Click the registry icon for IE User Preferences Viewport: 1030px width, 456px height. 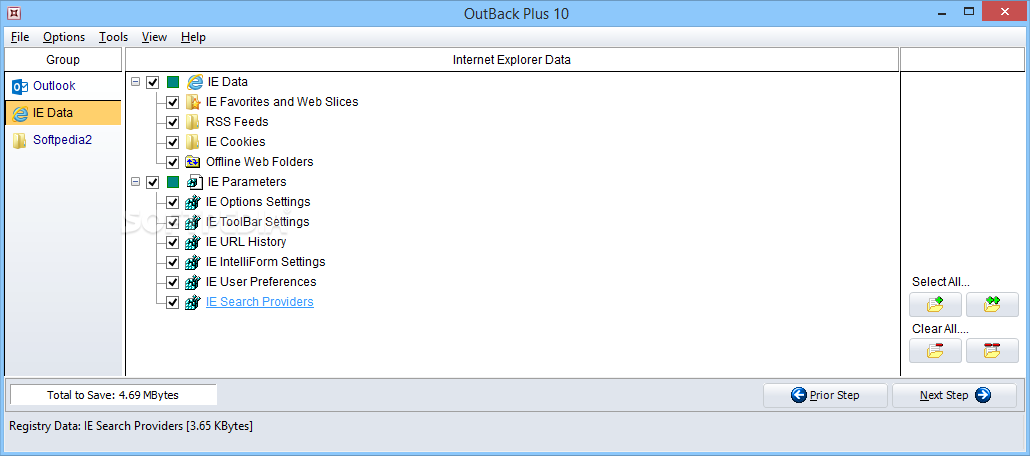coord(192,282)
